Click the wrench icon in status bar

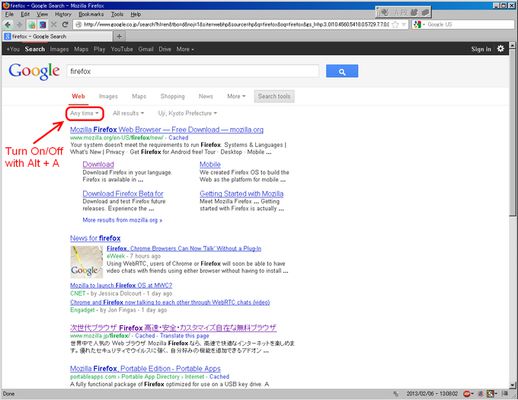[x=396, y=394]
